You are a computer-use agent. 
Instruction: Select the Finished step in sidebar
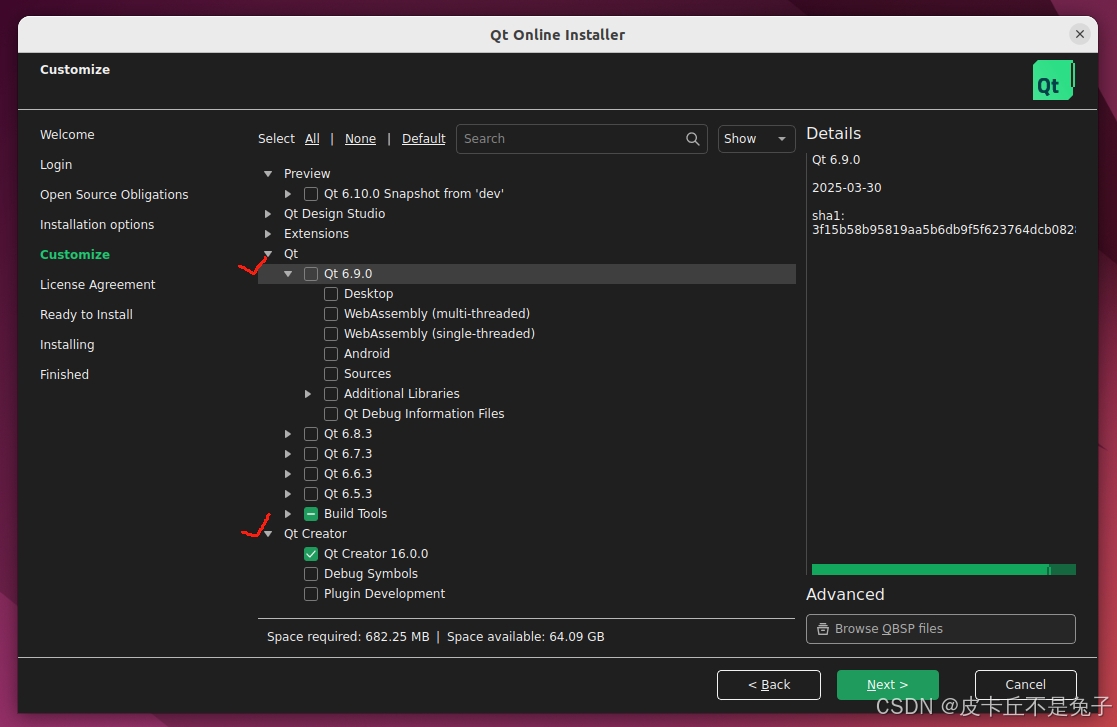(64, 375)
